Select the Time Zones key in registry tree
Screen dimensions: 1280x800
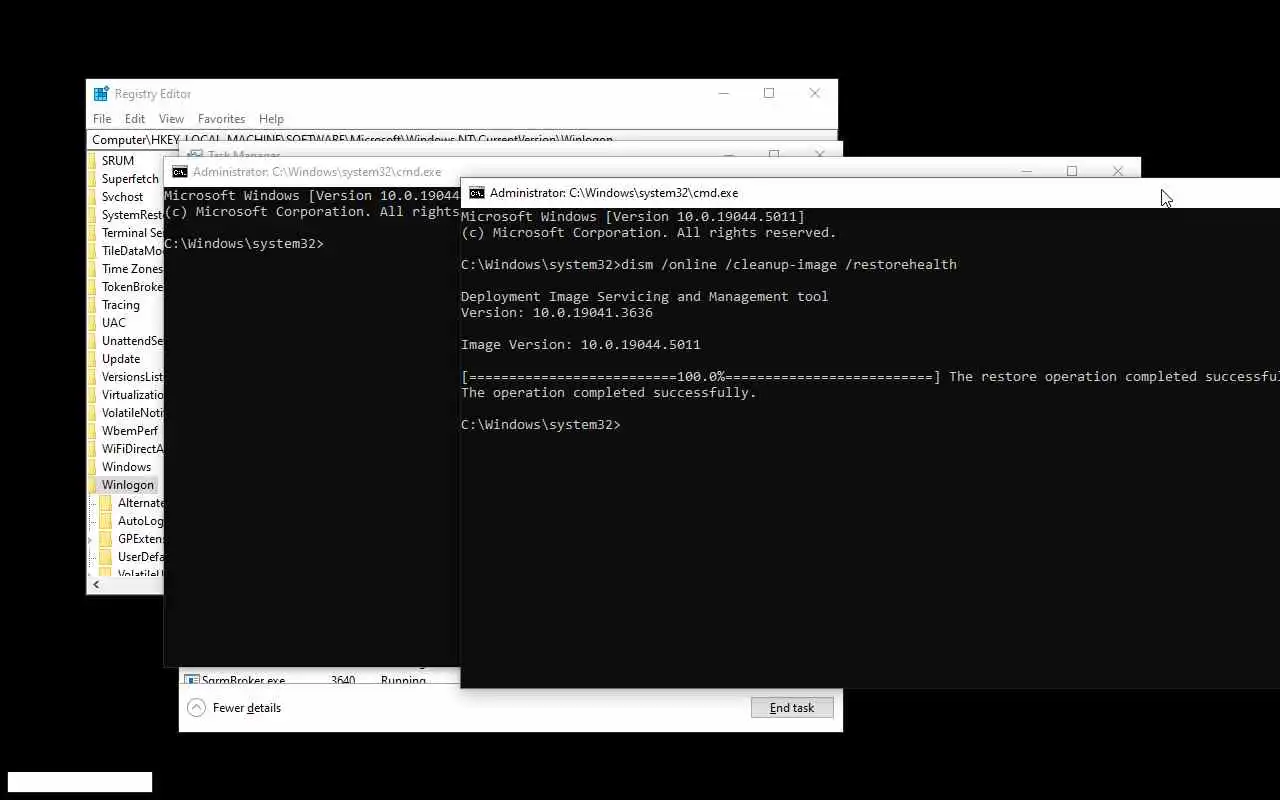(x=132, y=269)
